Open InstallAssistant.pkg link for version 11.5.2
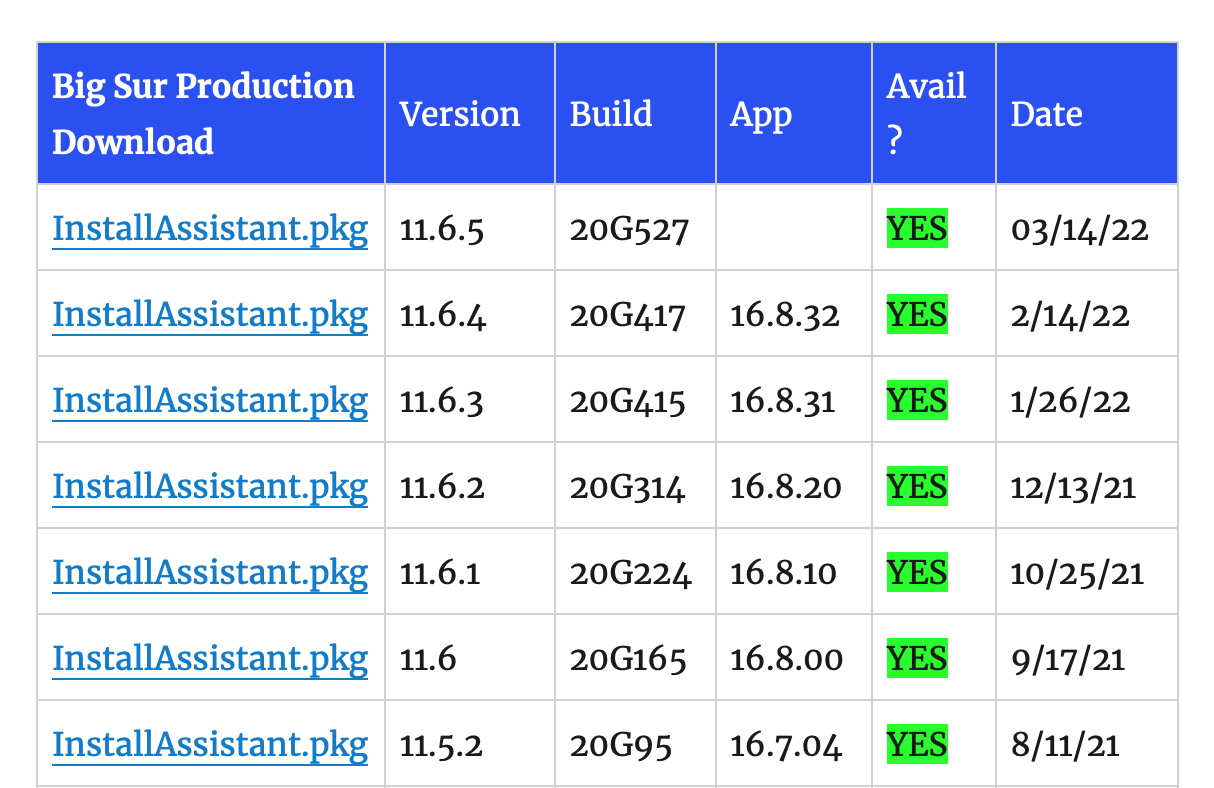 (x=210, y=745)
